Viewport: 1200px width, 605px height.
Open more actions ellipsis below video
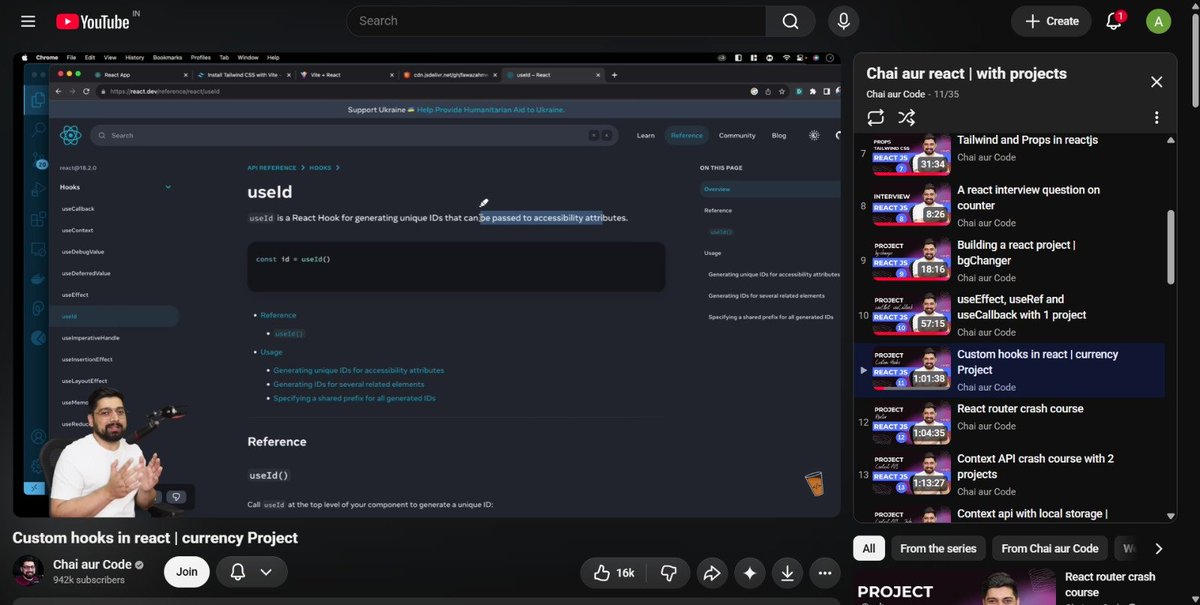[825, 573]
